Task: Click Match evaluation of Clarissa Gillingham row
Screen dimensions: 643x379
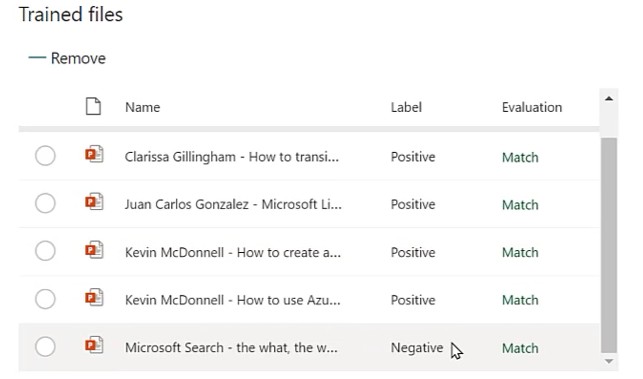Action: pyautogui.click(x=520, y=158)
